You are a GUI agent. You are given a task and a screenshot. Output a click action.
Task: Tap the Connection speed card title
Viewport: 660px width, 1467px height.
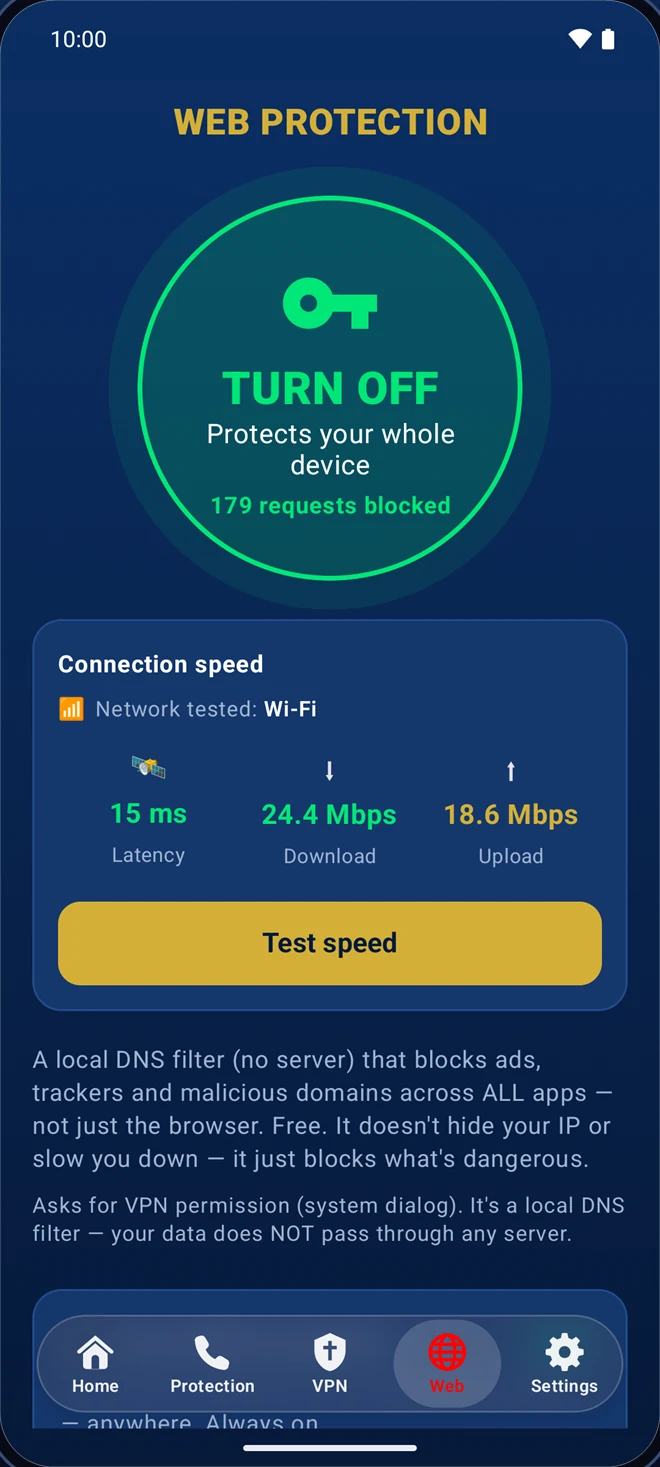coord(161,664)
